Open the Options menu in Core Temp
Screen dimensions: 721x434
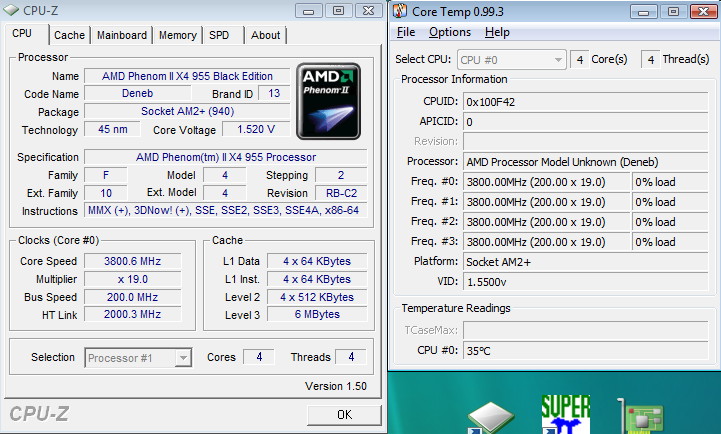point(450,32)
